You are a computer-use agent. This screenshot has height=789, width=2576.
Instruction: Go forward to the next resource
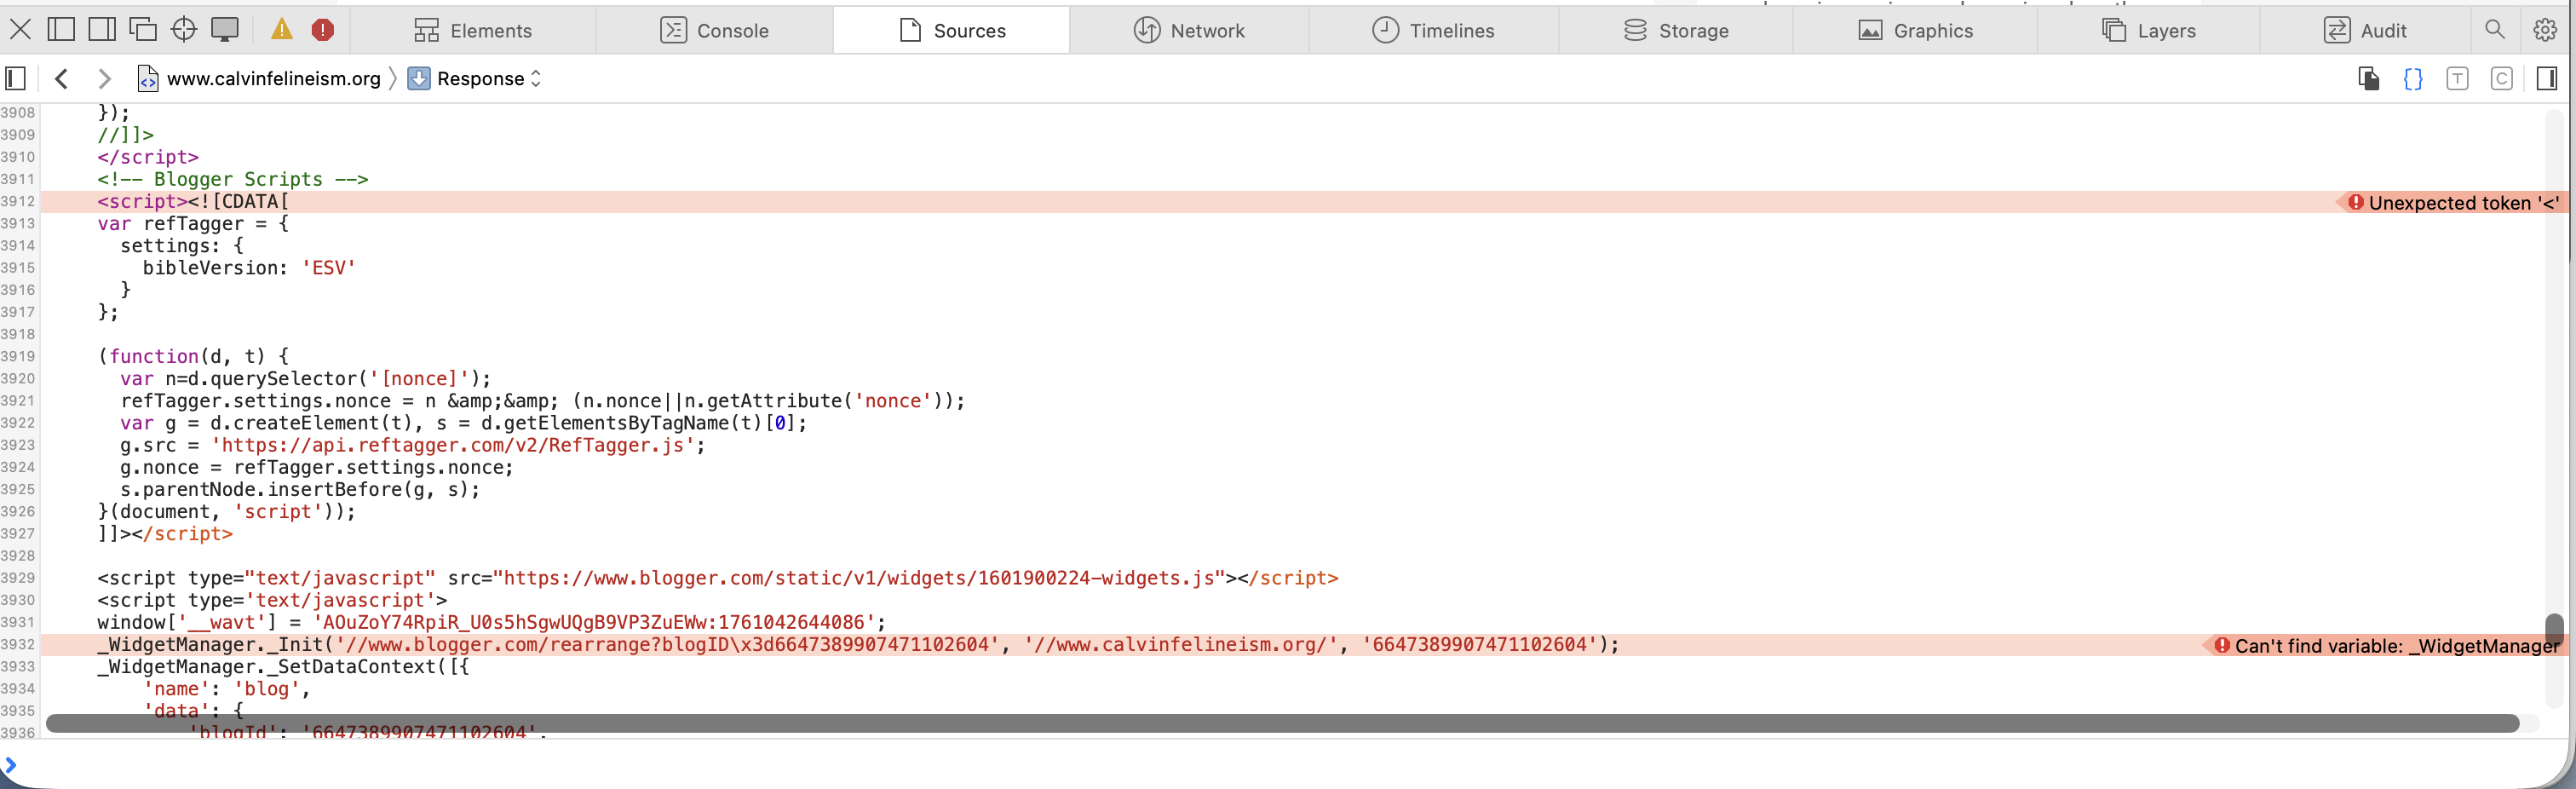pos(104,78)
